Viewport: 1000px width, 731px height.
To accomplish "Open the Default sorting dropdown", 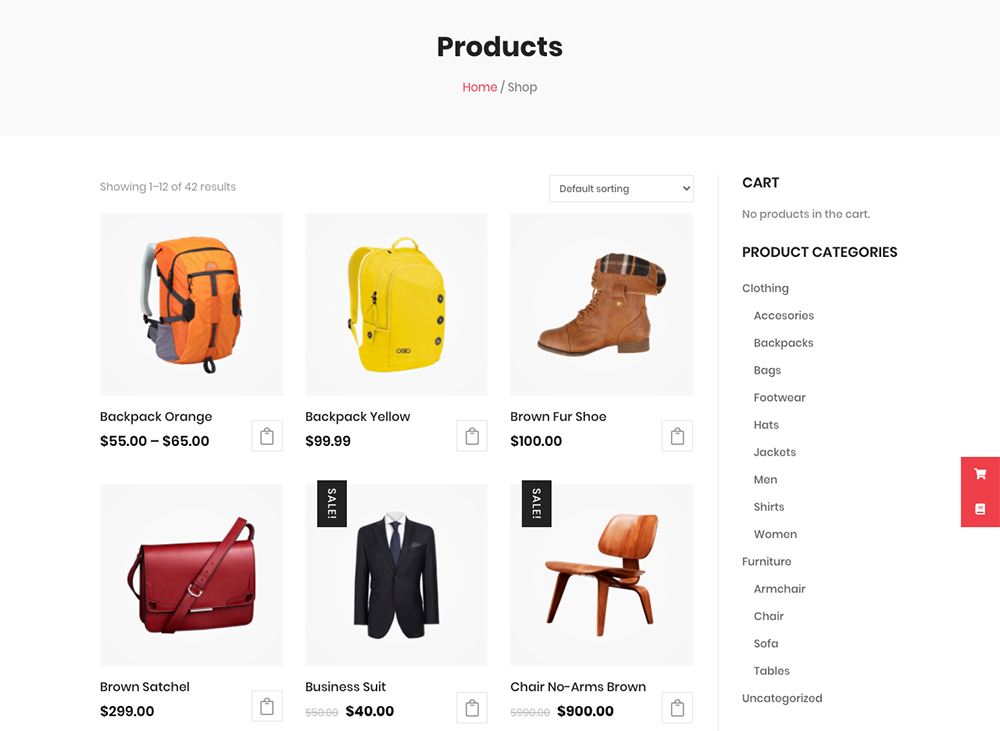I will coord(621,189).
